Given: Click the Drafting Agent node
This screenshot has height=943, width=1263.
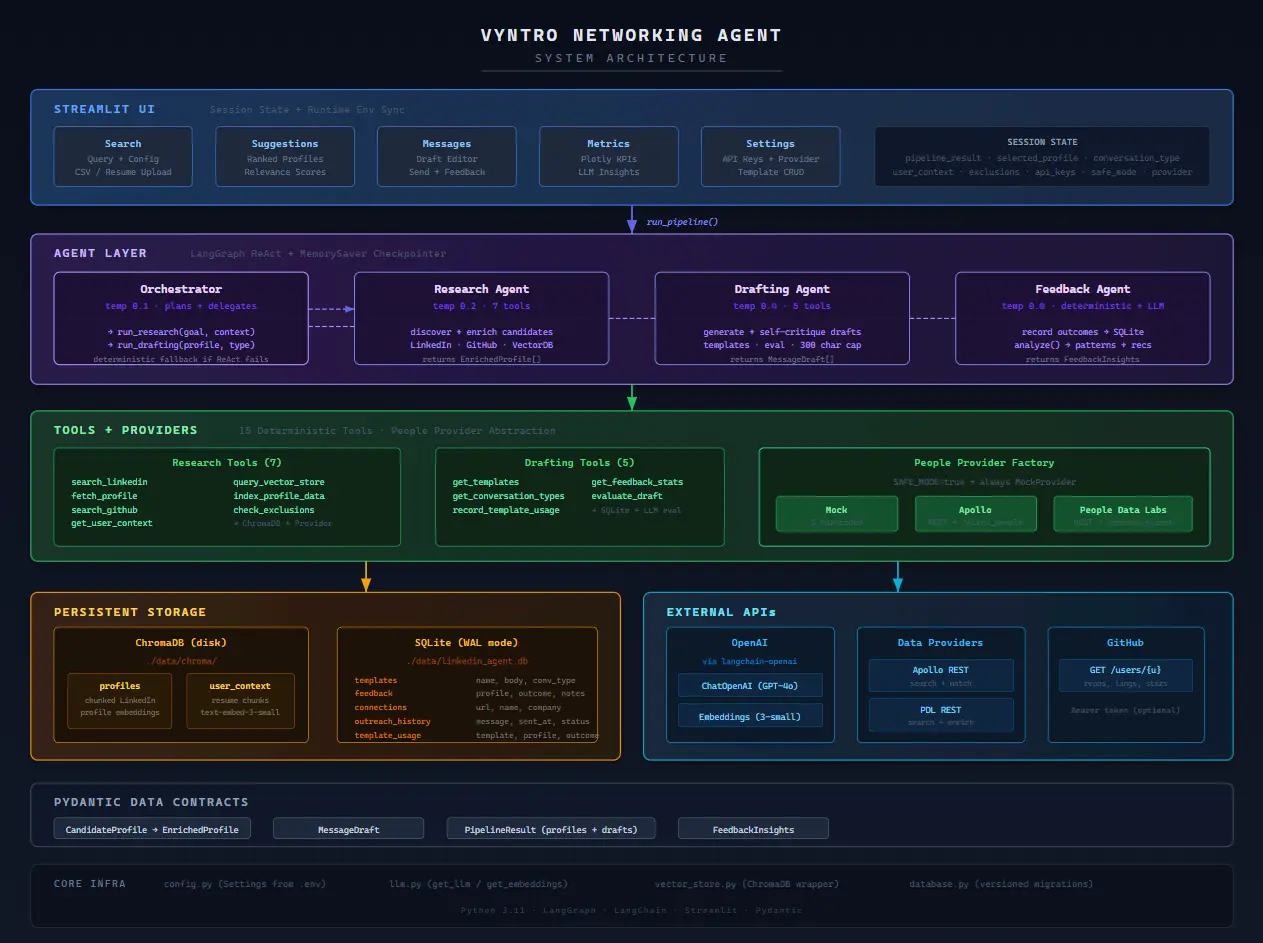Looking at the screenshot, I should pyautogui.click(x=782, y=319).
